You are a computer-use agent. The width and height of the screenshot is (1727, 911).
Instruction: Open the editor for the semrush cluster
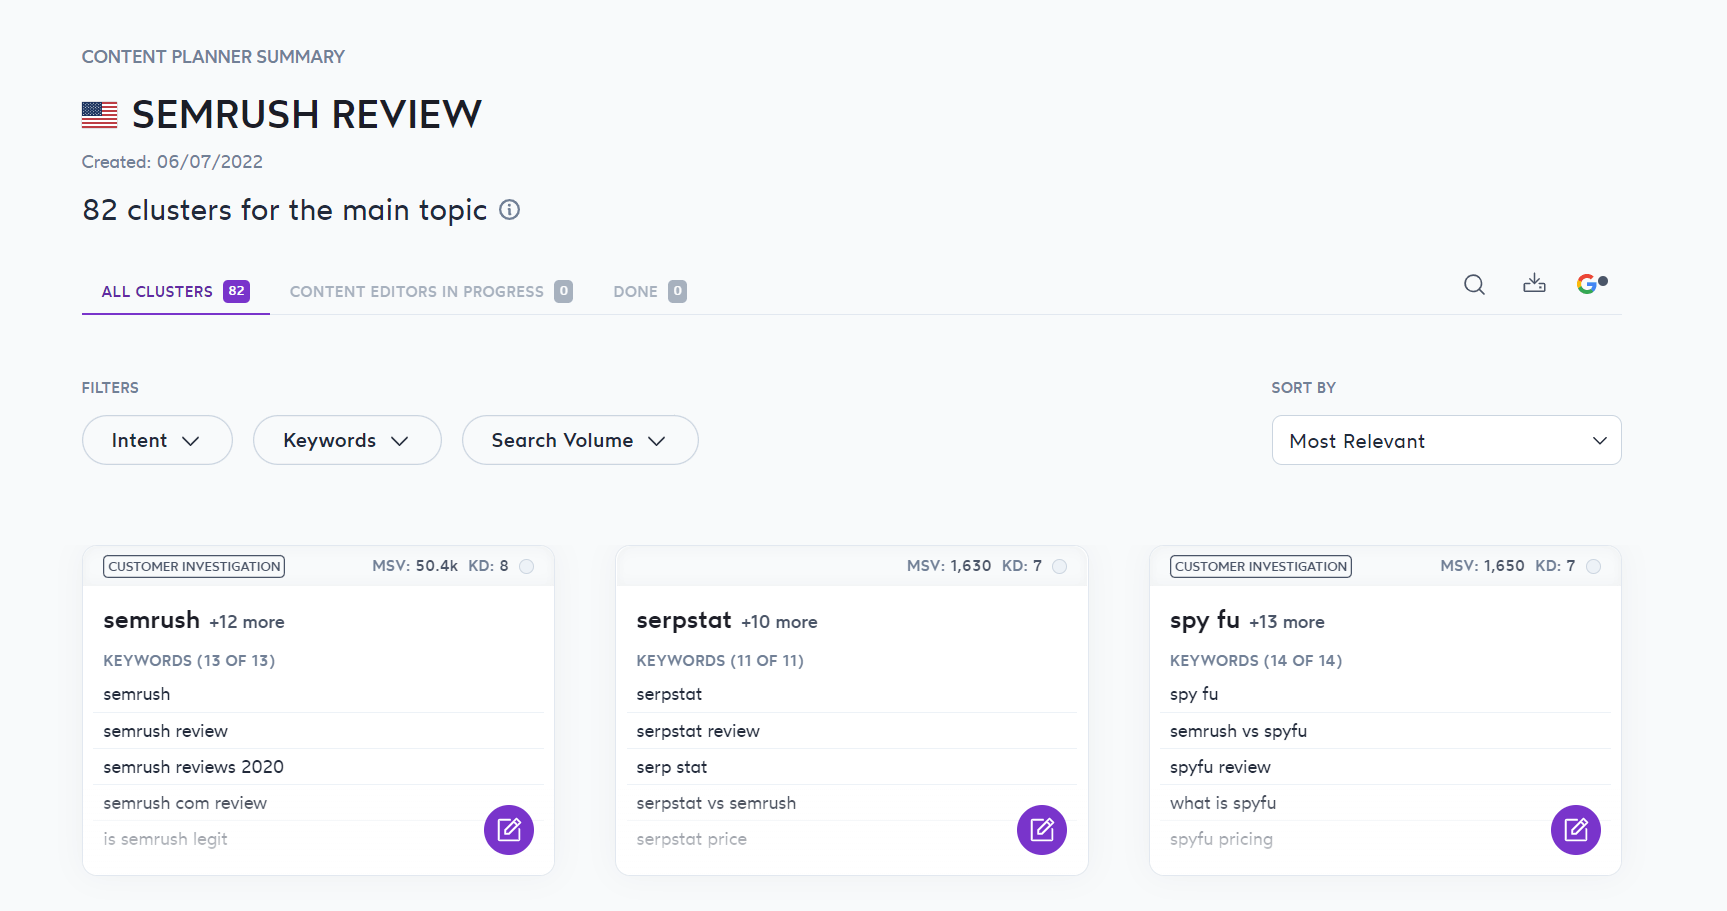(509, 829)
